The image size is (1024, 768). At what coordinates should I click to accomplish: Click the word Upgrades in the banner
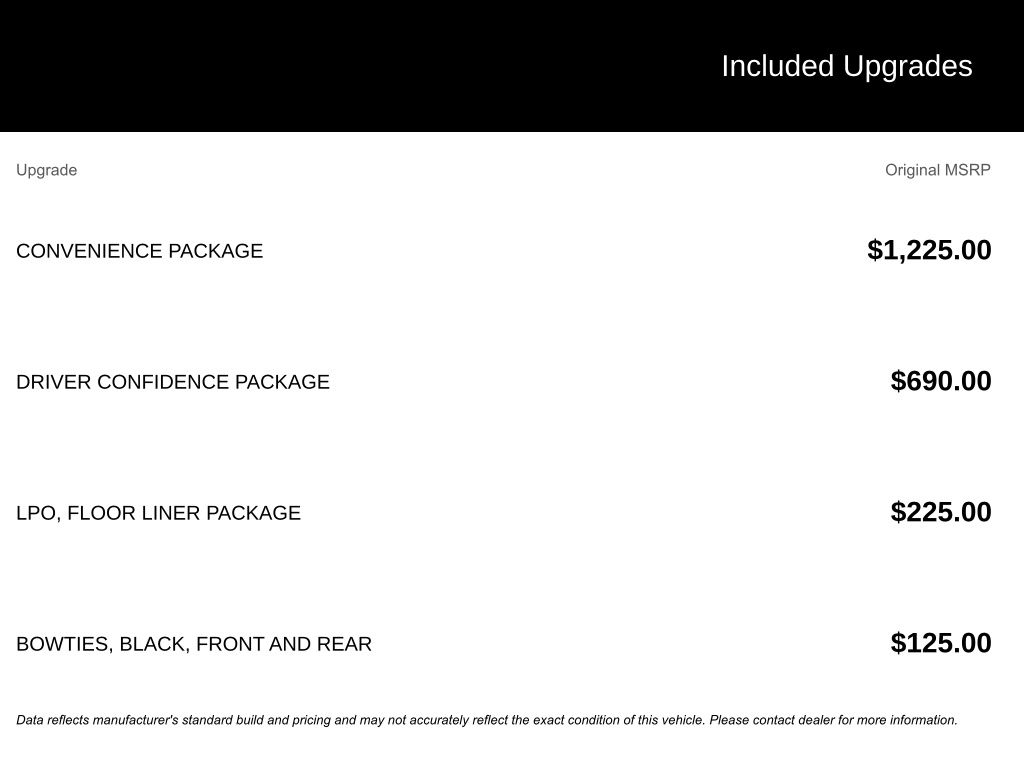(908, 66)
